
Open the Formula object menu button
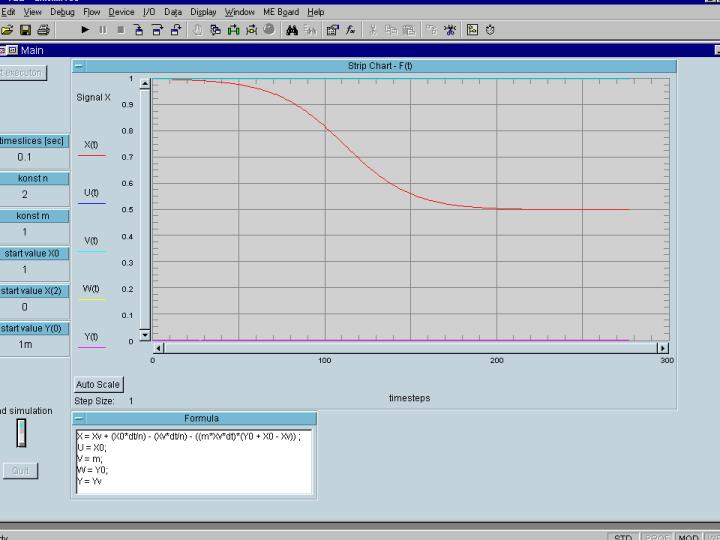pyautogui.click(x=80, y=418)
